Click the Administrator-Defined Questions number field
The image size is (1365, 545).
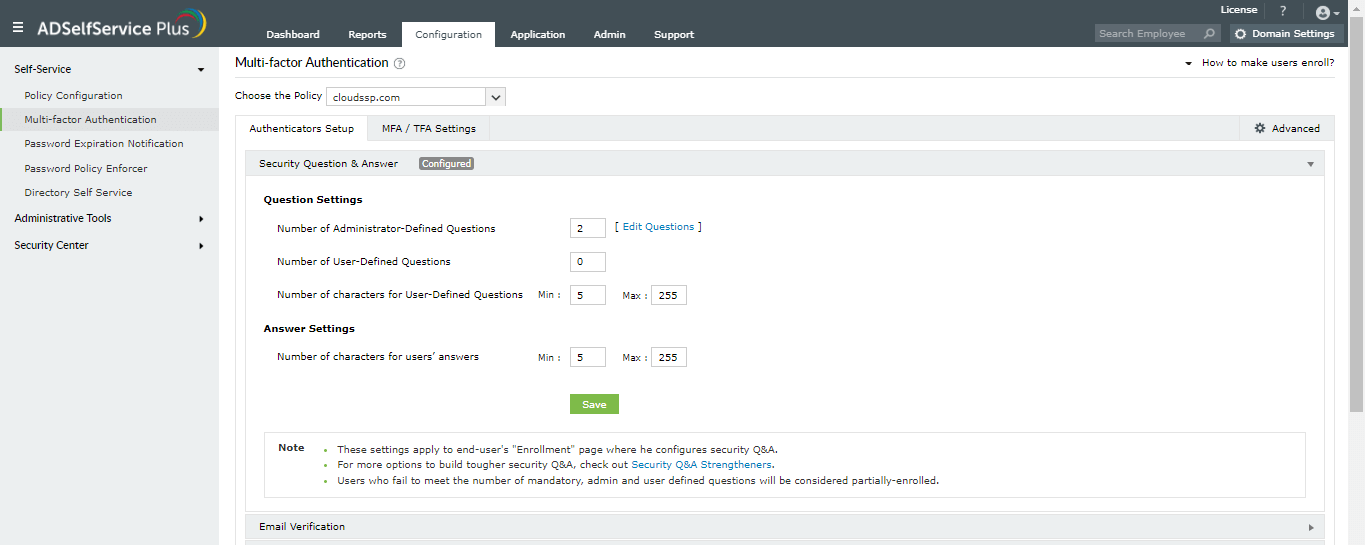coord(587,229)
